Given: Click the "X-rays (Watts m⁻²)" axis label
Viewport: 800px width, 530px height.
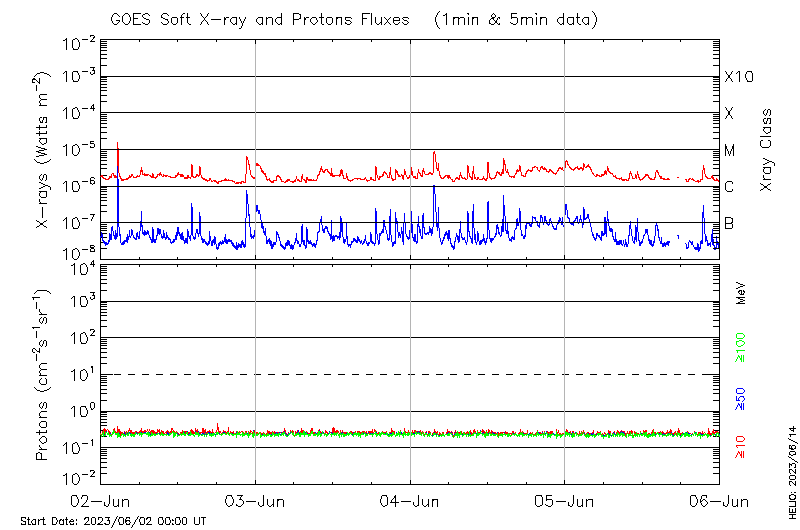Looking at the screenshot, I should (44, 150).
